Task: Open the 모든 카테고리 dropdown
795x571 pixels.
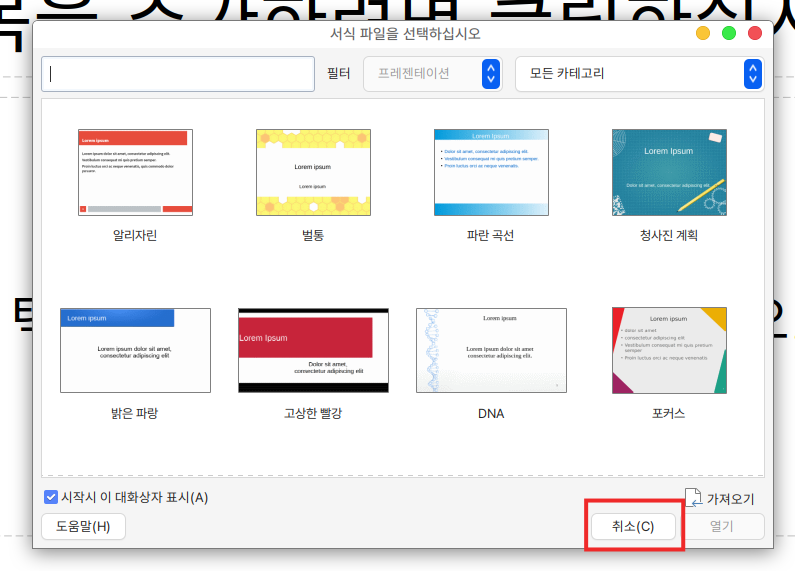Action: [x=639, y=74]
